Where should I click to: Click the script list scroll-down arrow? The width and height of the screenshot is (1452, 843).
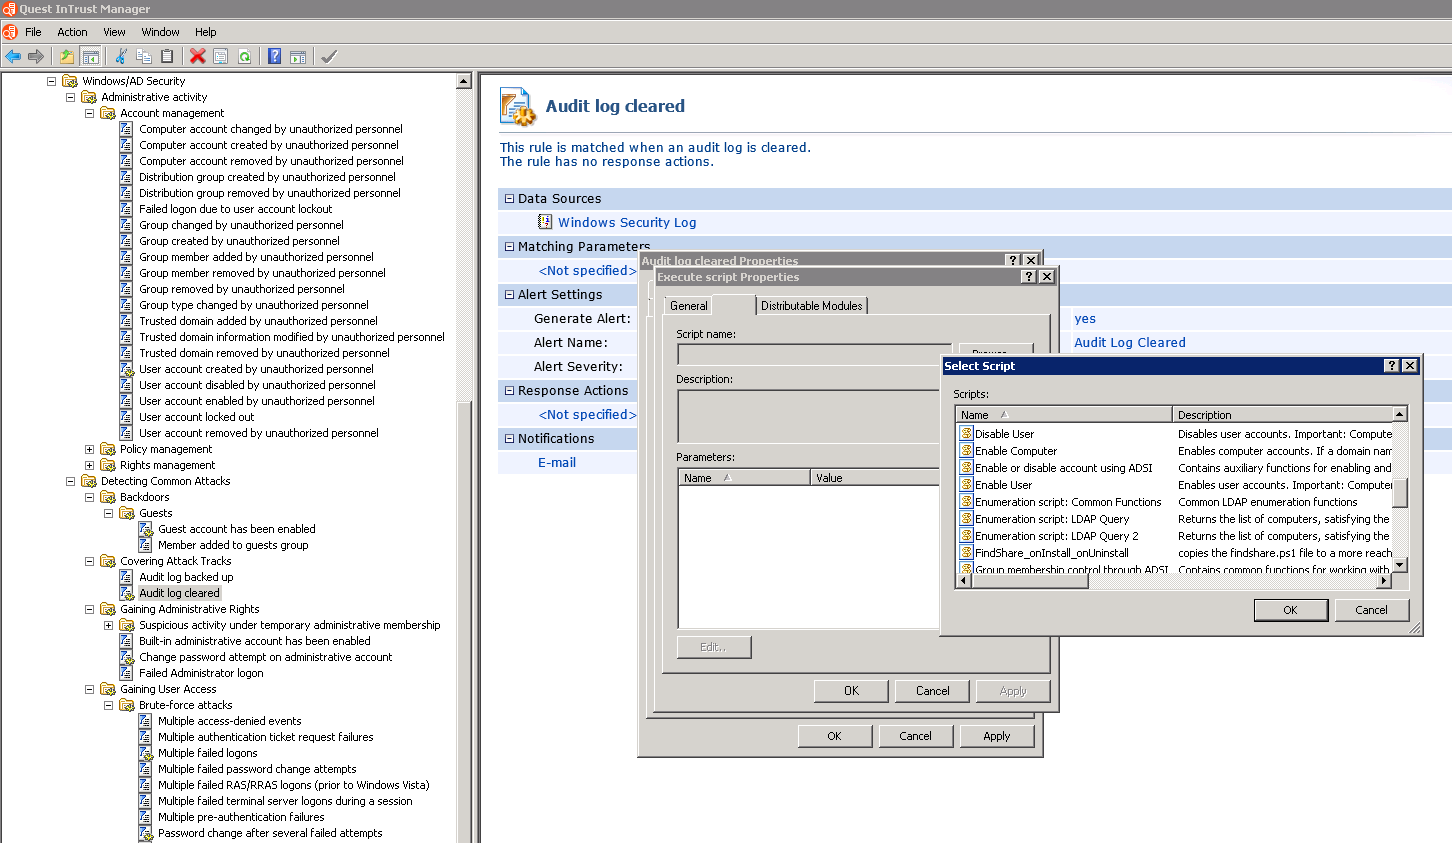pos(1400,565)
